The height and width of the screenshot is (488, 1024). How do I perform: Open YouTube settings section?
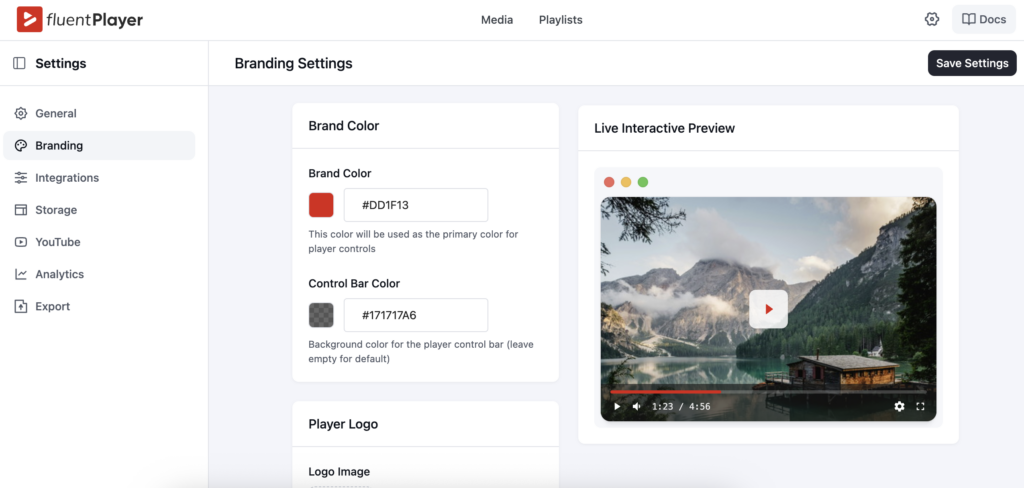[x=99, y=242]
